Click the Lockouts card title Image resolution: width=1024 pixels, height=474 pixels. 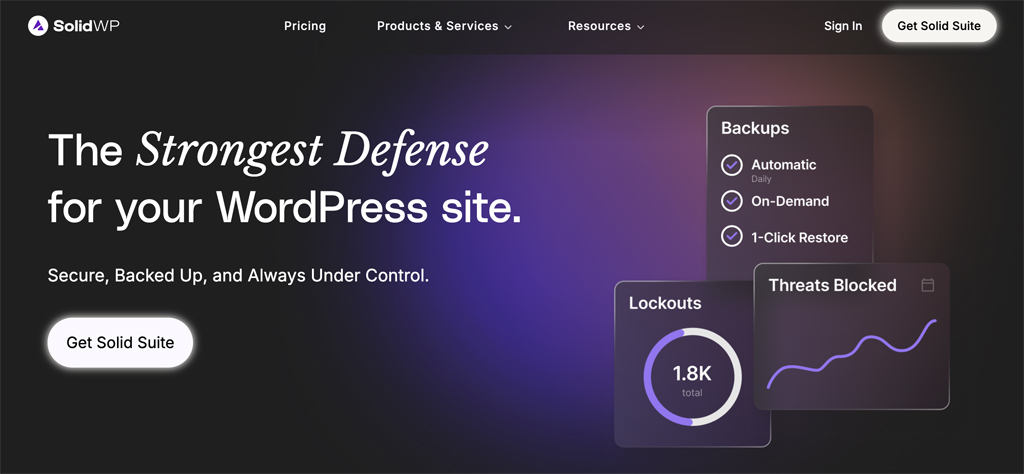tap(665, 303)
